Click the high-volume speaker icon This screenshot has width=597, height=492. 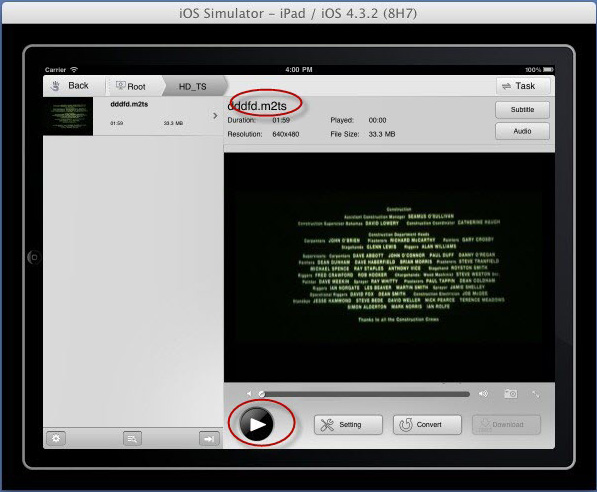(483, 394)
